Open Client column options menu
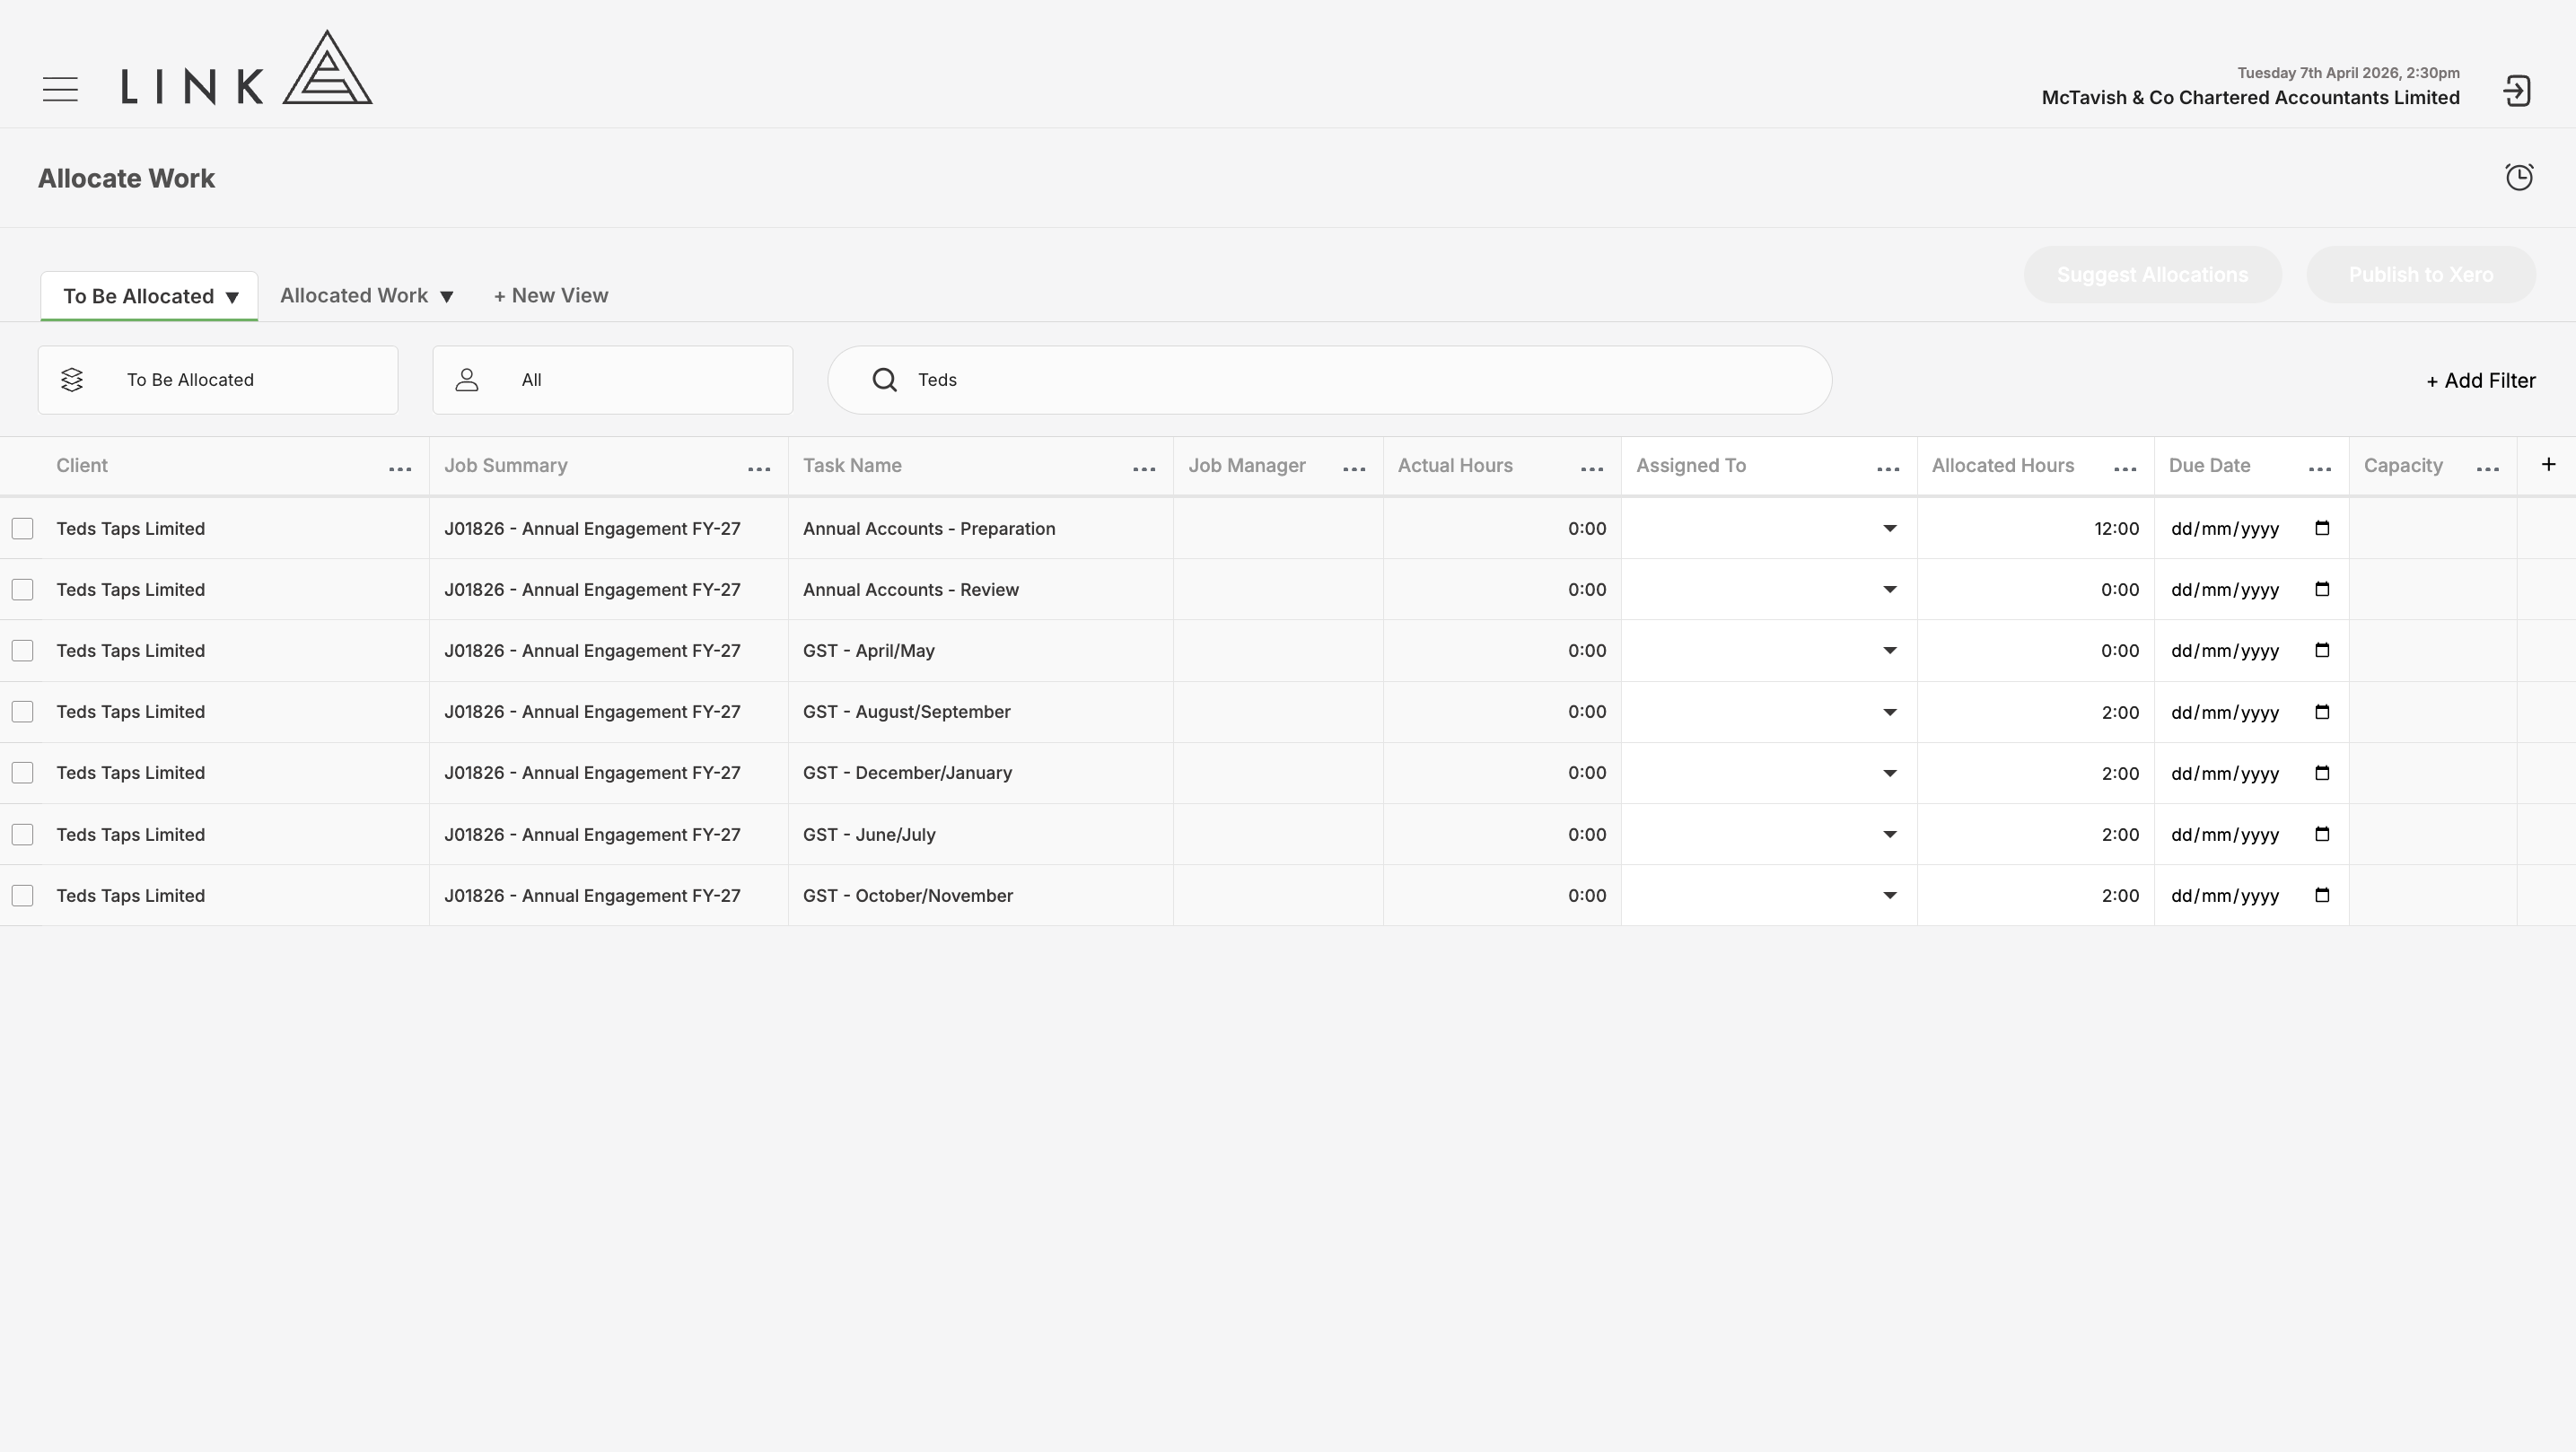 tap(400, 469)
